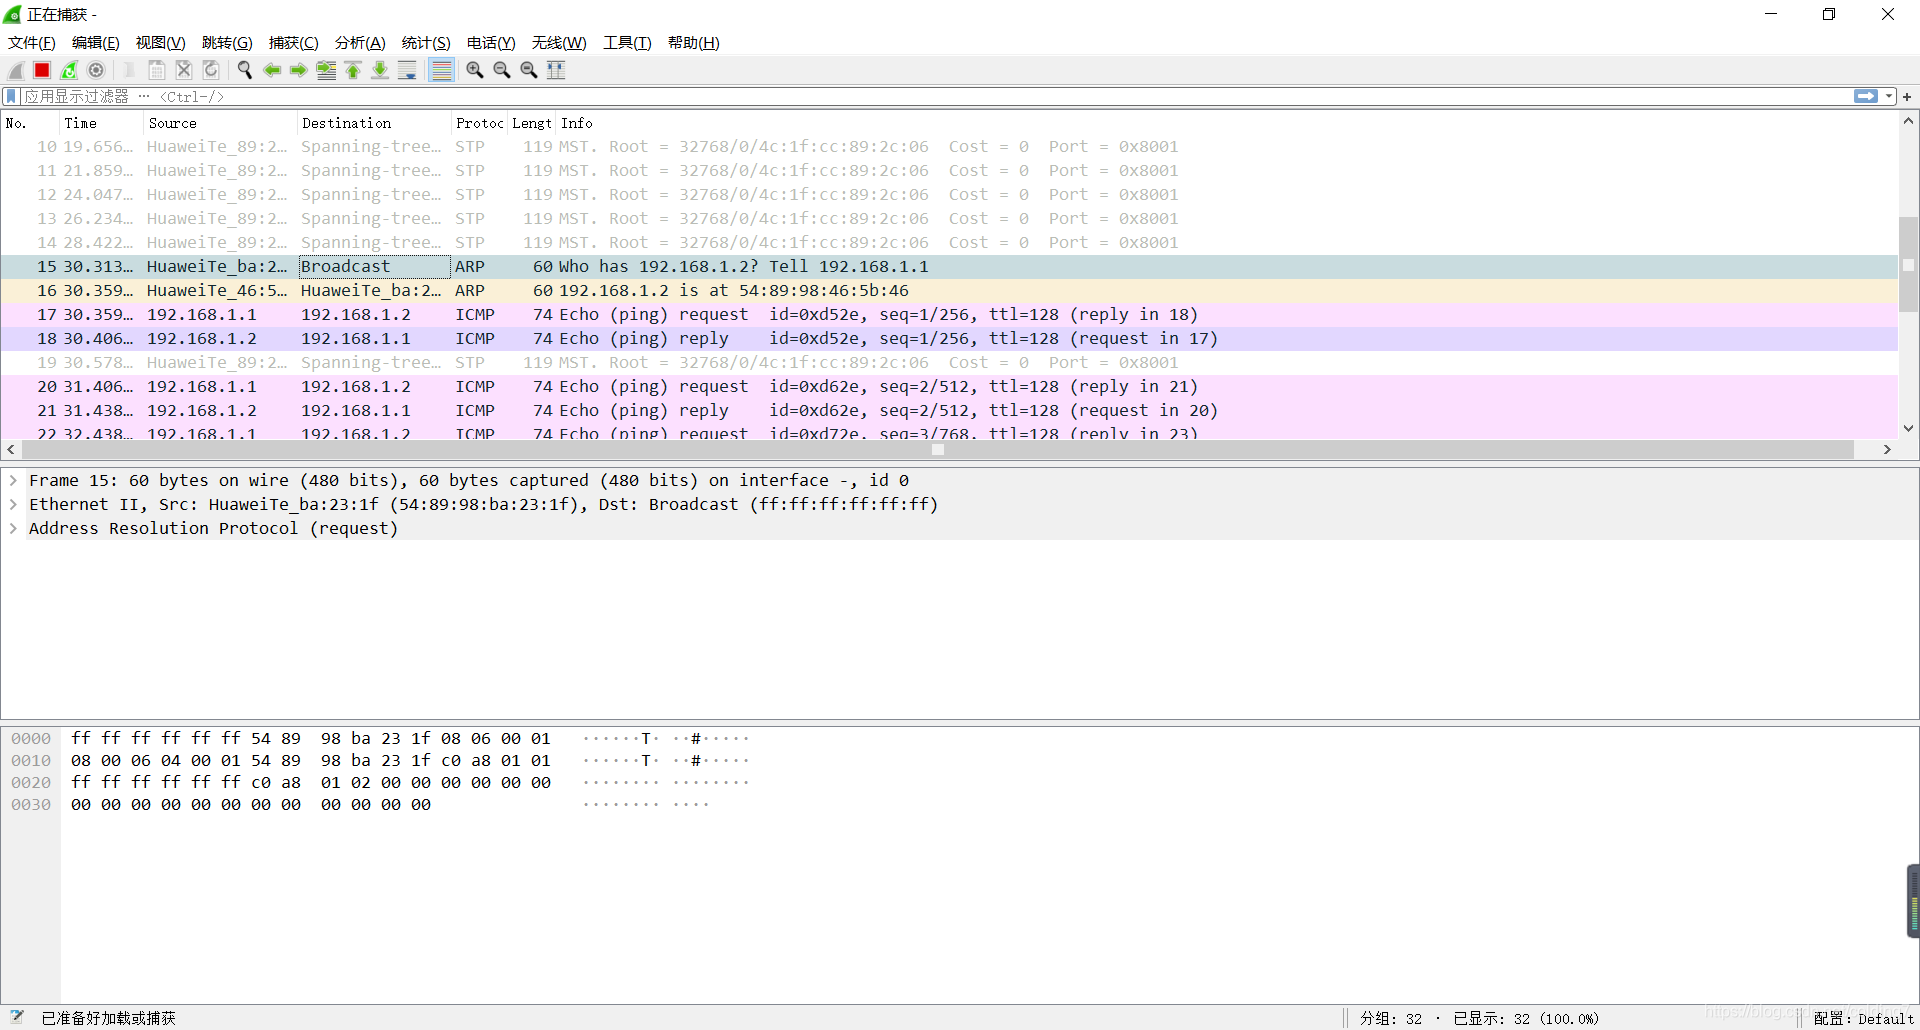1920x1030 pixels.
Task: Sort packets by Protocol column header
Action: coord(479,123)
